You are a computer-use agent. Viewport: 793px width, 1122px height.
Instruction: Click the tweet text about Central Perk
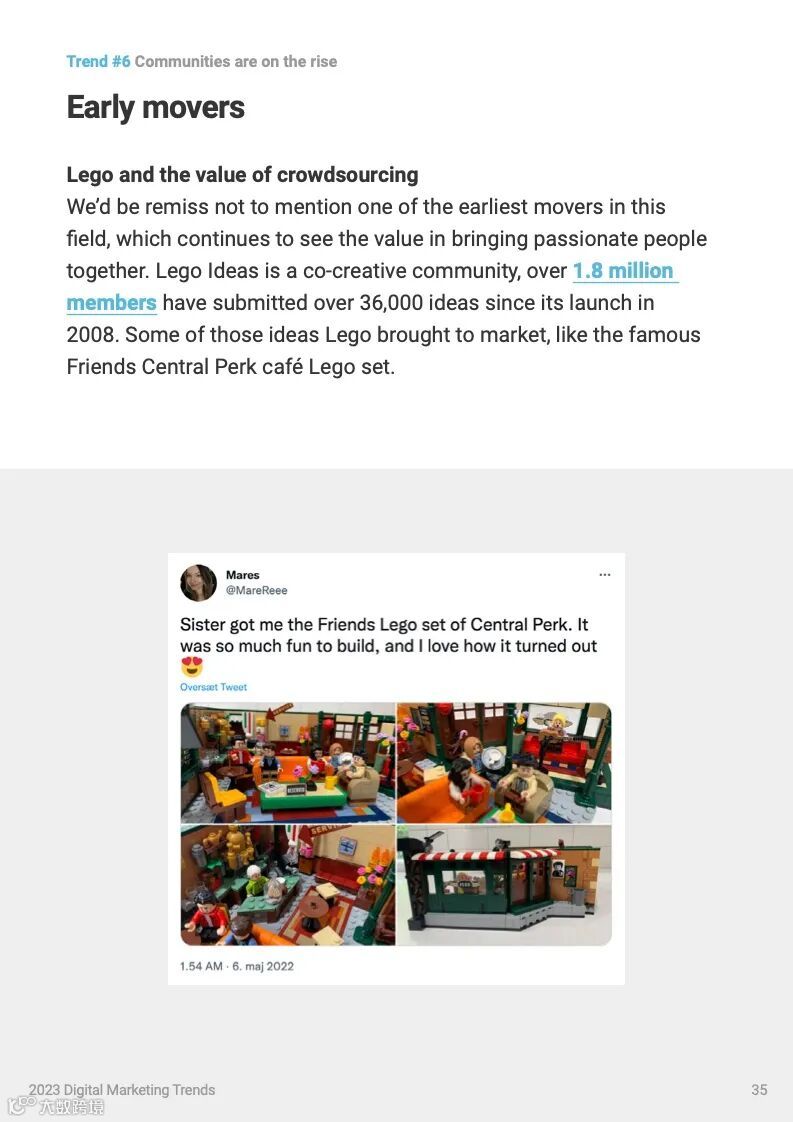tap(388, 635)
